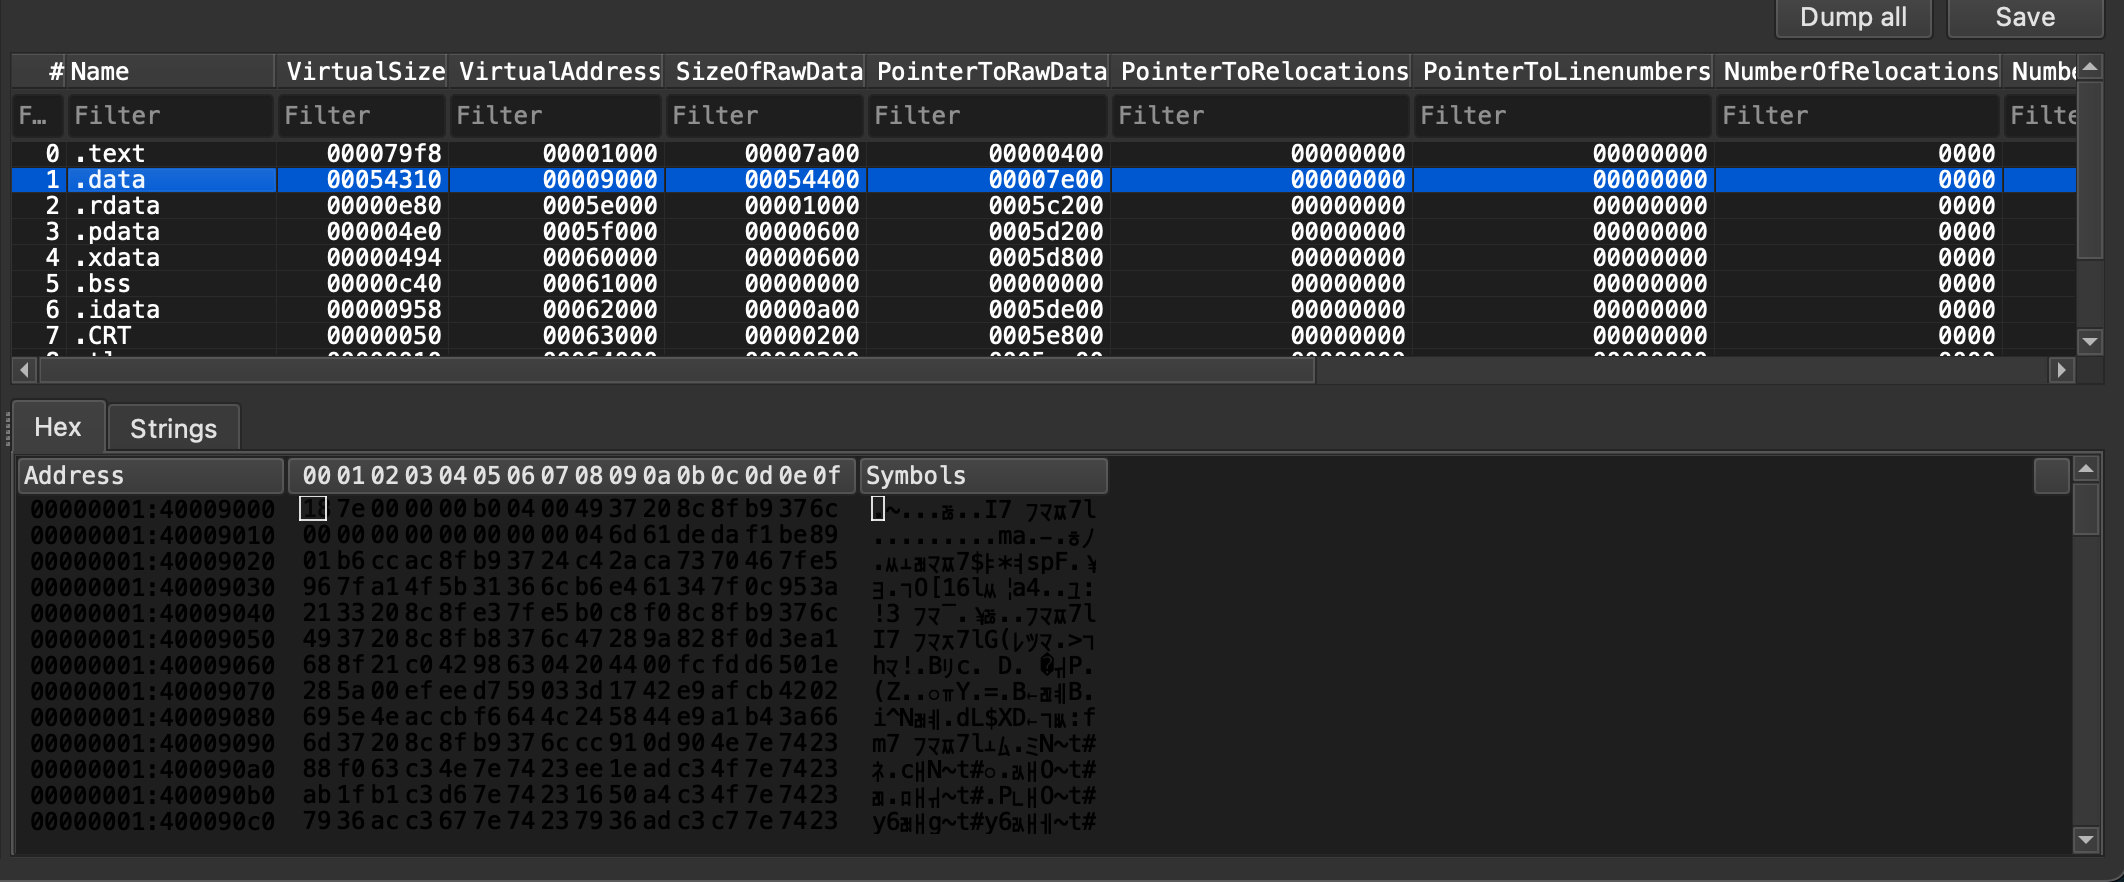Viewport: 2124px width, 882px height.
Task: Click the hex view up scroll arrow
Action: click(x=2086, y=468)
